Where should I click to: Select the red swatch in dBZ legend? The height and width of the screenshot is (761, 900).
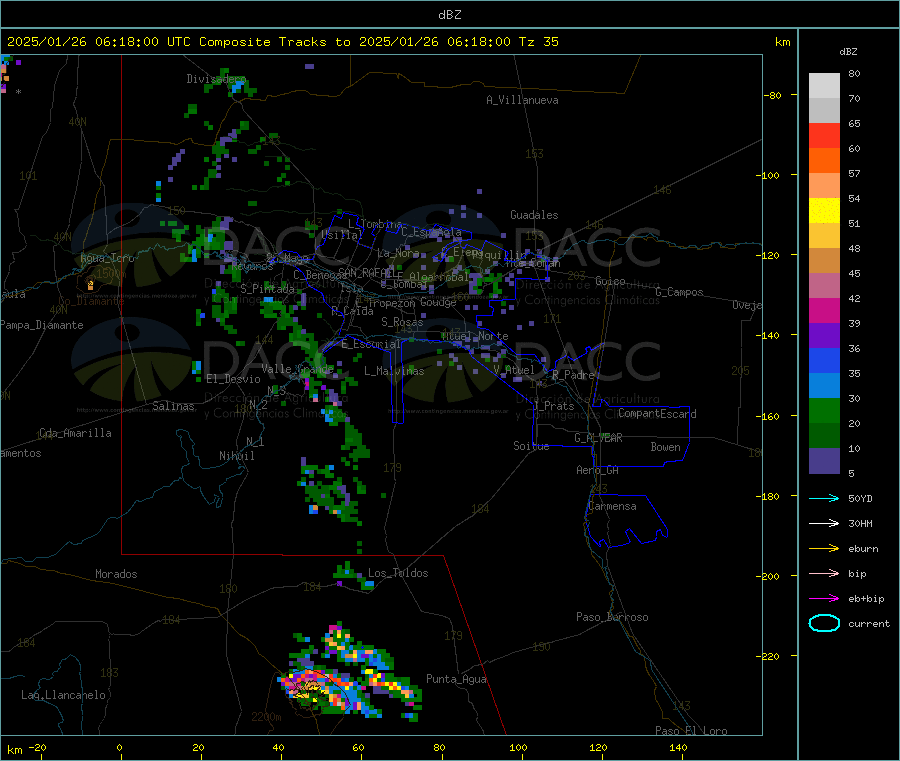pos(824,135)
